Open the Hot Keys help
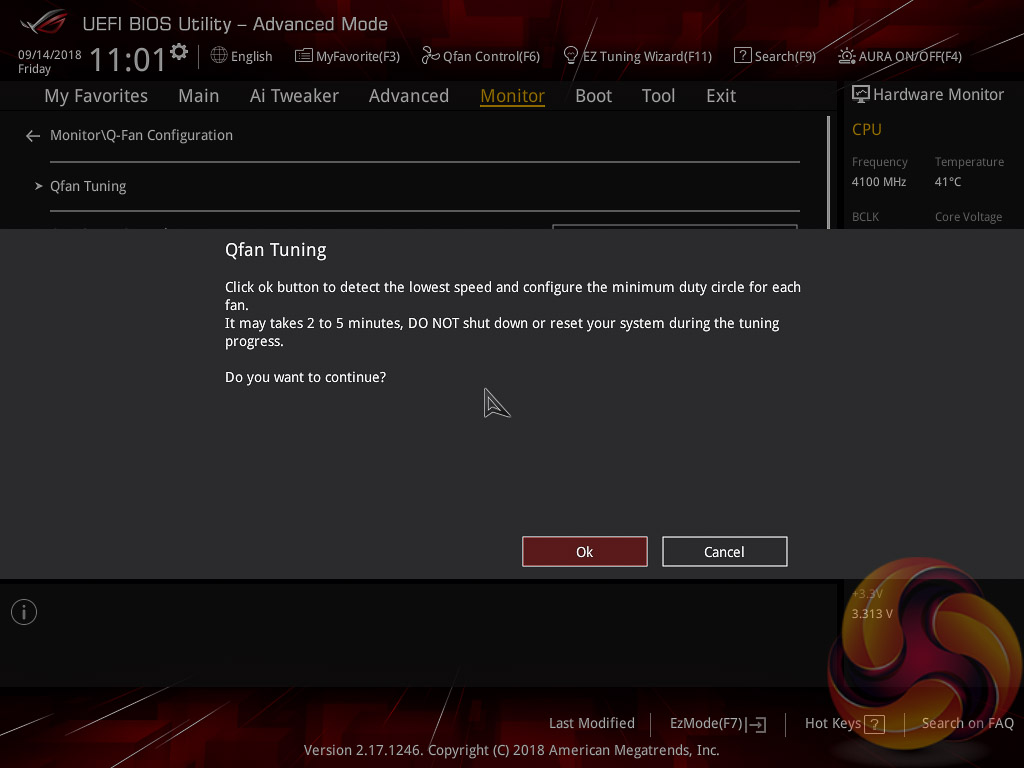Image resolution: width=1024 pixels, height=768 pixels. click(844, 724)
